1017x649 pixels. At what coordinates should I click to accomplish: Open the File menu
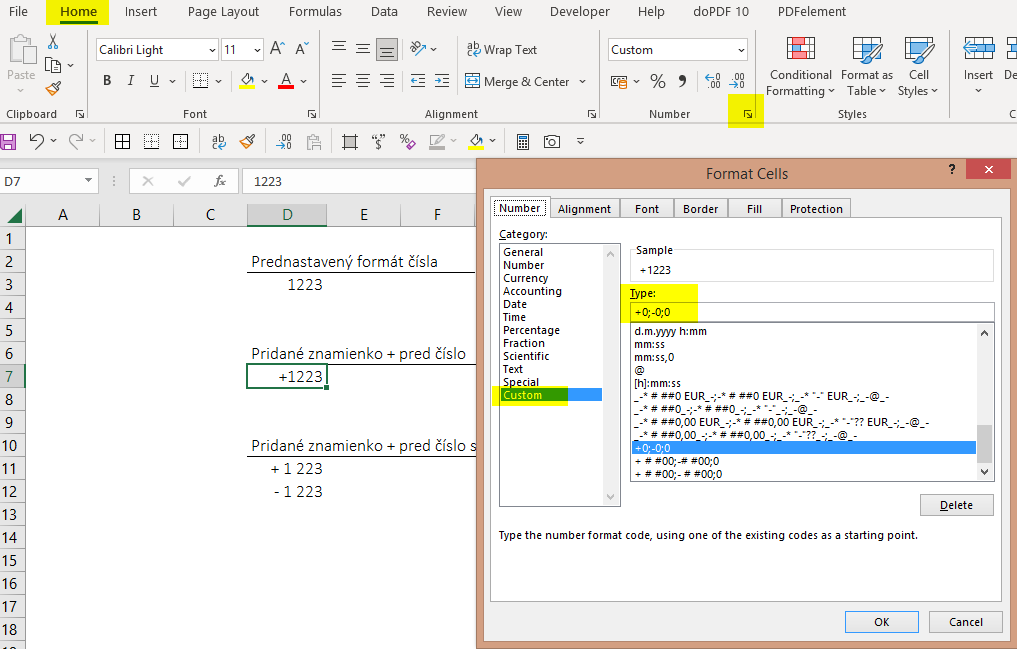18,12
